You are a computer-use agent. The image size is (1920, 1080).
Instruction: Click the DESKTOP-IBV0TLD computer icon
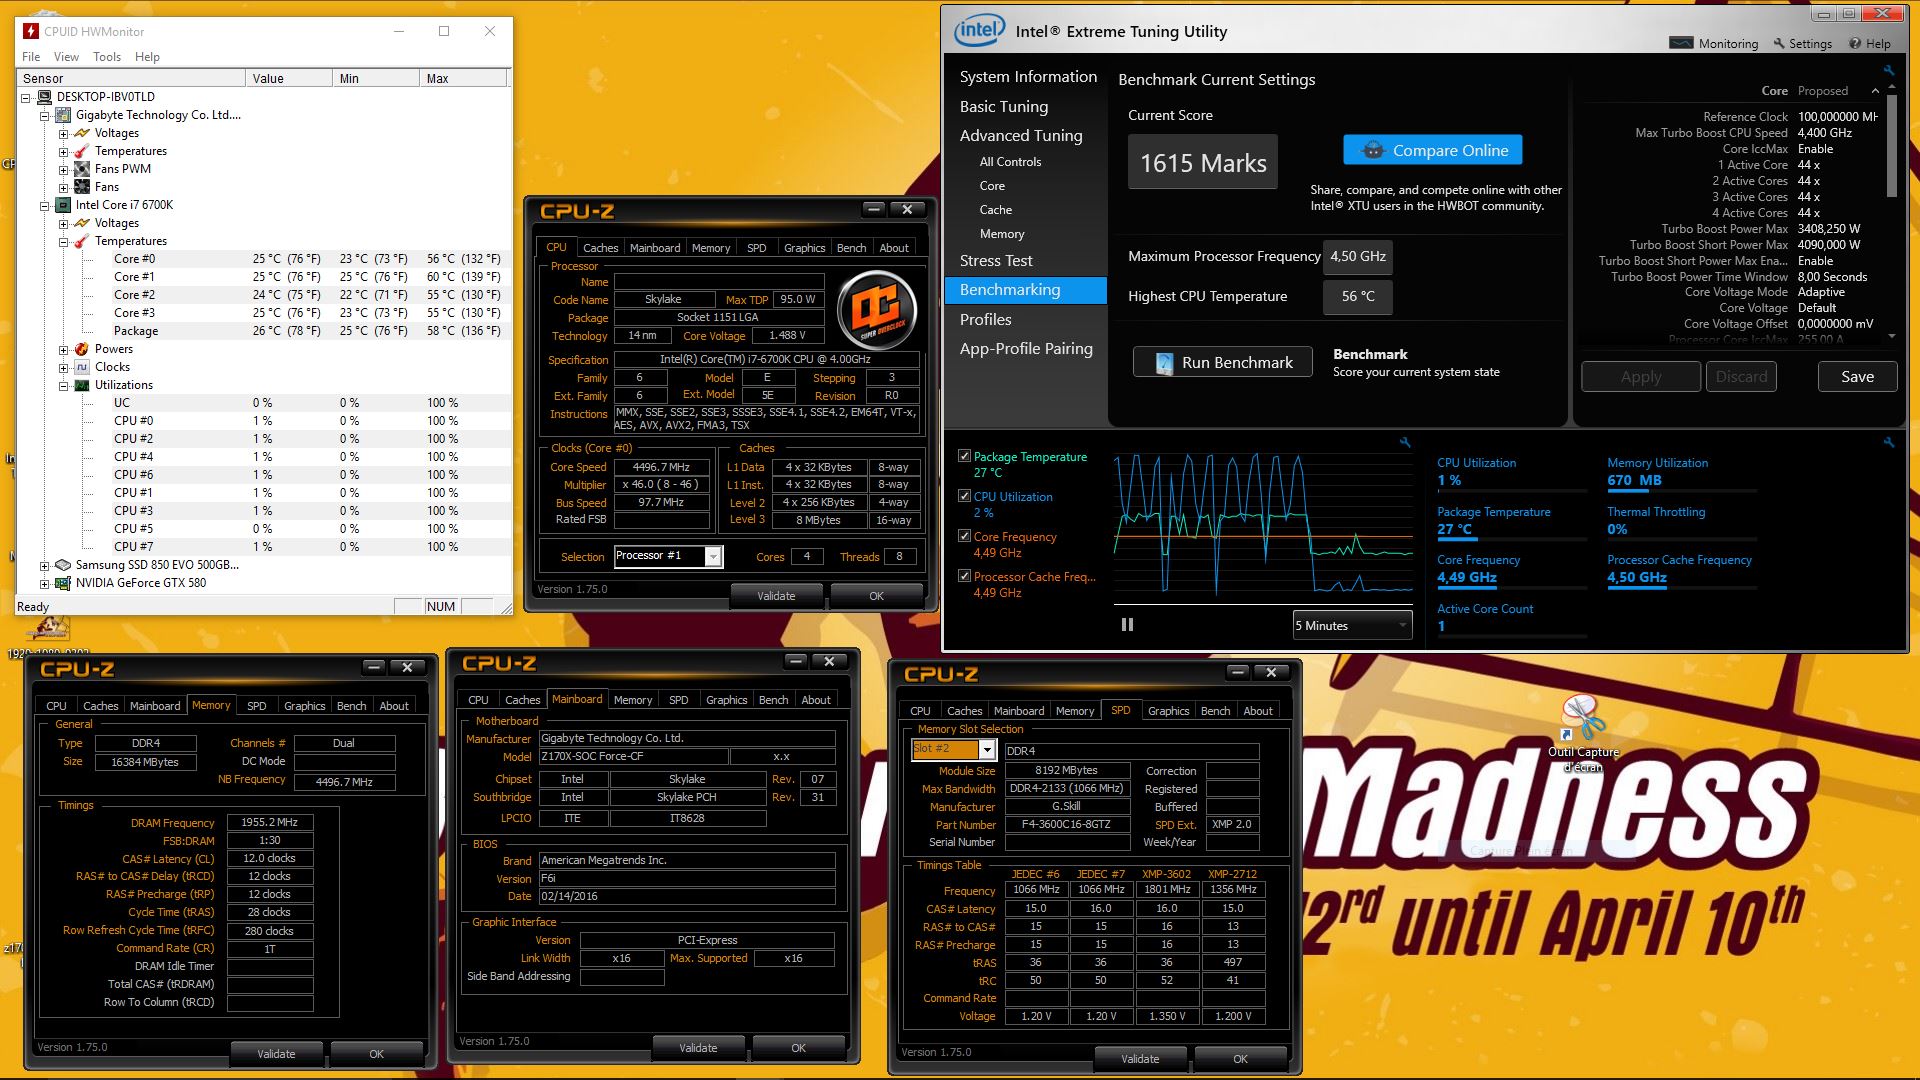pos(44,97)
